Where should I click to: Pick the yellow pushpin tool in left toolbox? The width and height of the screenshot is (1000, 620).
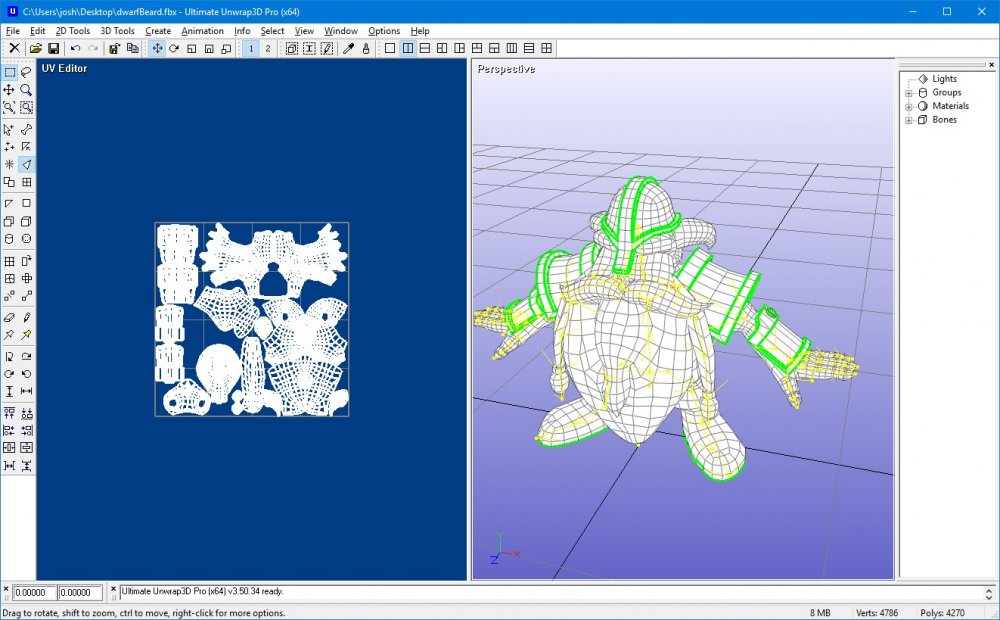coord(26,335)
